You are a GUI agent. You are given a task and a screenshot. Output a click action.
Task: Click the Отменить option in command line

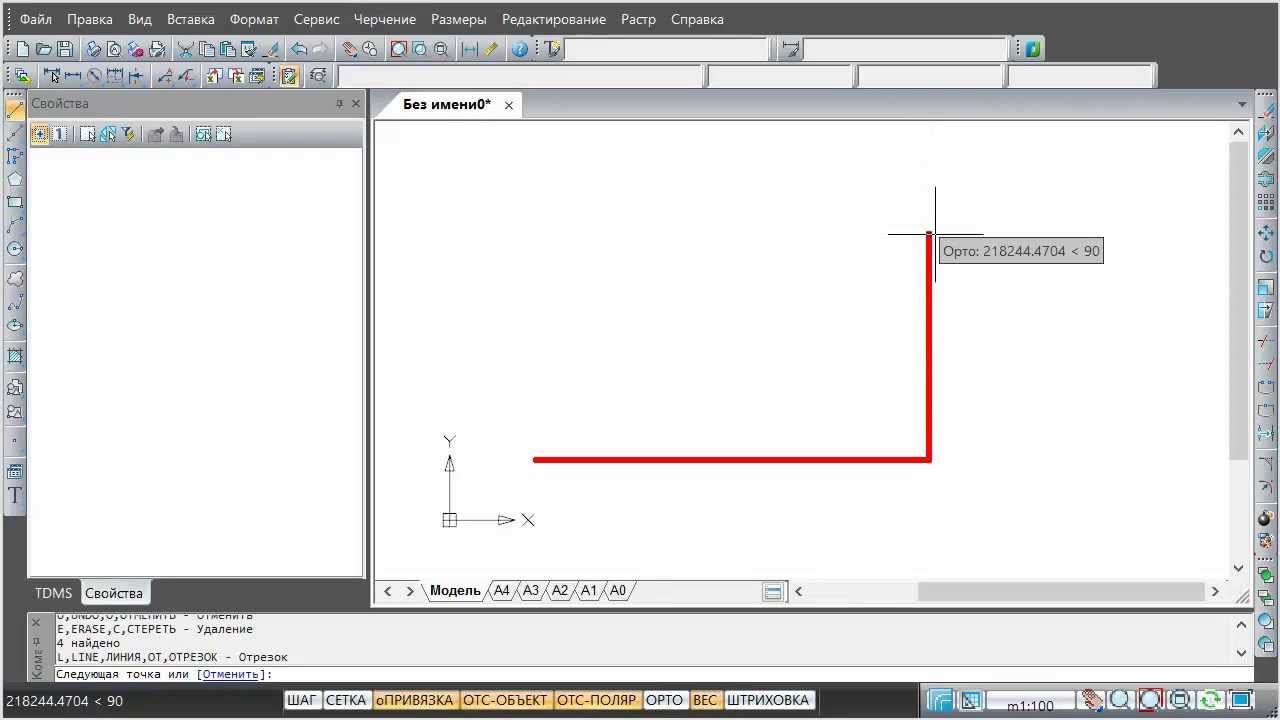tap(231, 674)
